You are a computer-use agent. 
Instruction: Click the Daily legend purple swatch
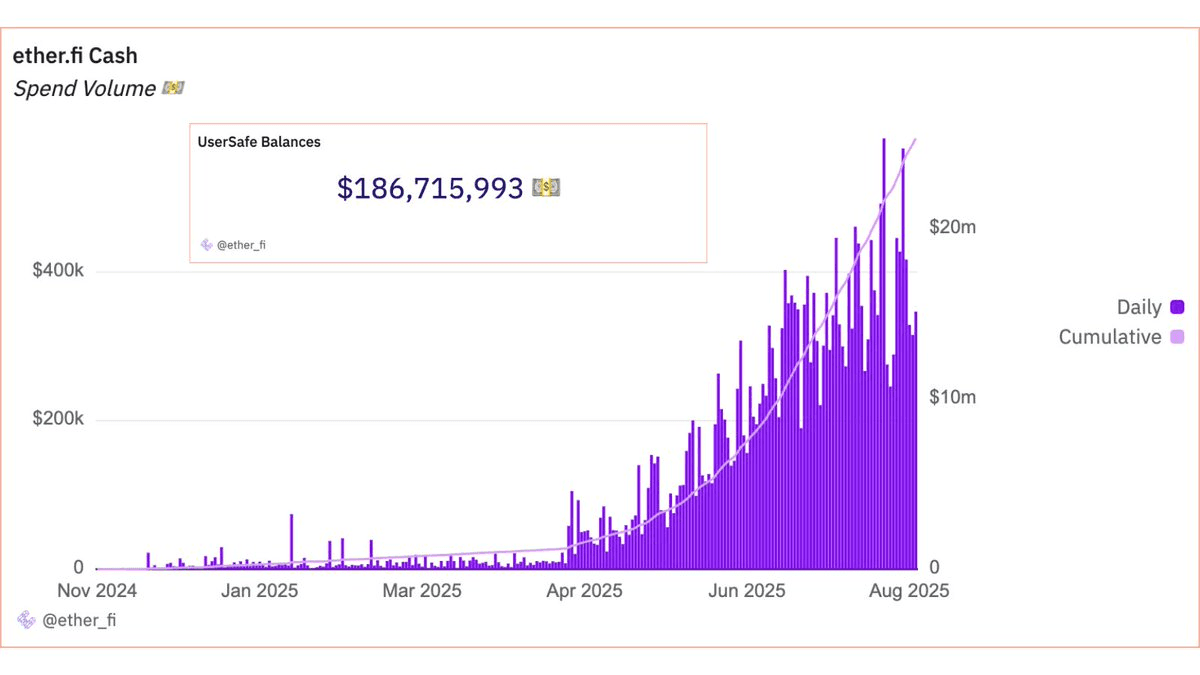point(1177,307)
